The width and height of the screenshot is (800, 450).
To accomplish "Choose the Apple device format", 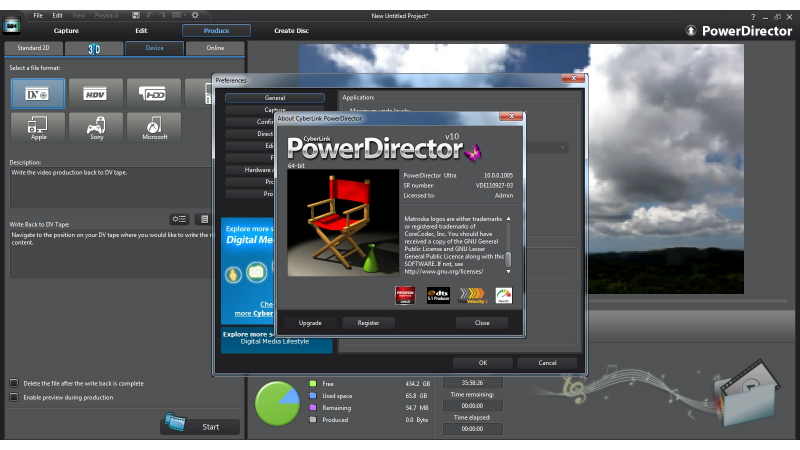I will click(38, 127).
